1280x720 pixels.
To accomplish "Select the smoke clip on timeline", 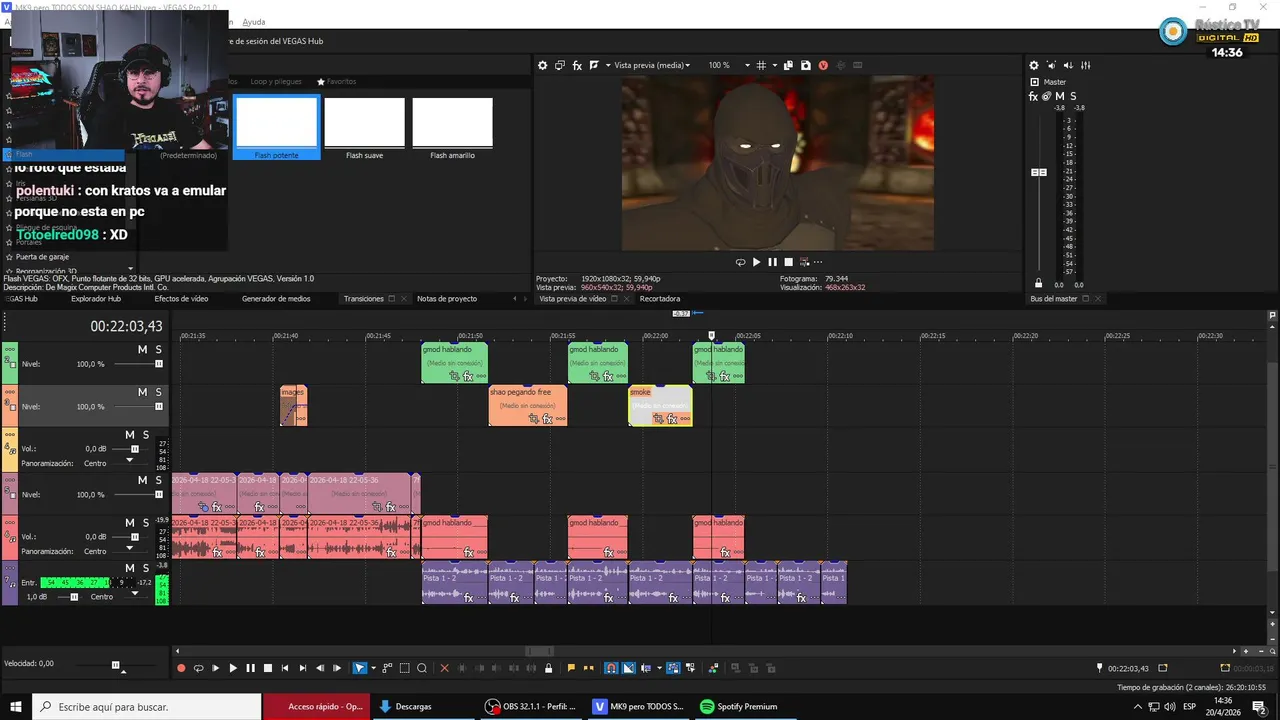I will click(x=660, y=405).
